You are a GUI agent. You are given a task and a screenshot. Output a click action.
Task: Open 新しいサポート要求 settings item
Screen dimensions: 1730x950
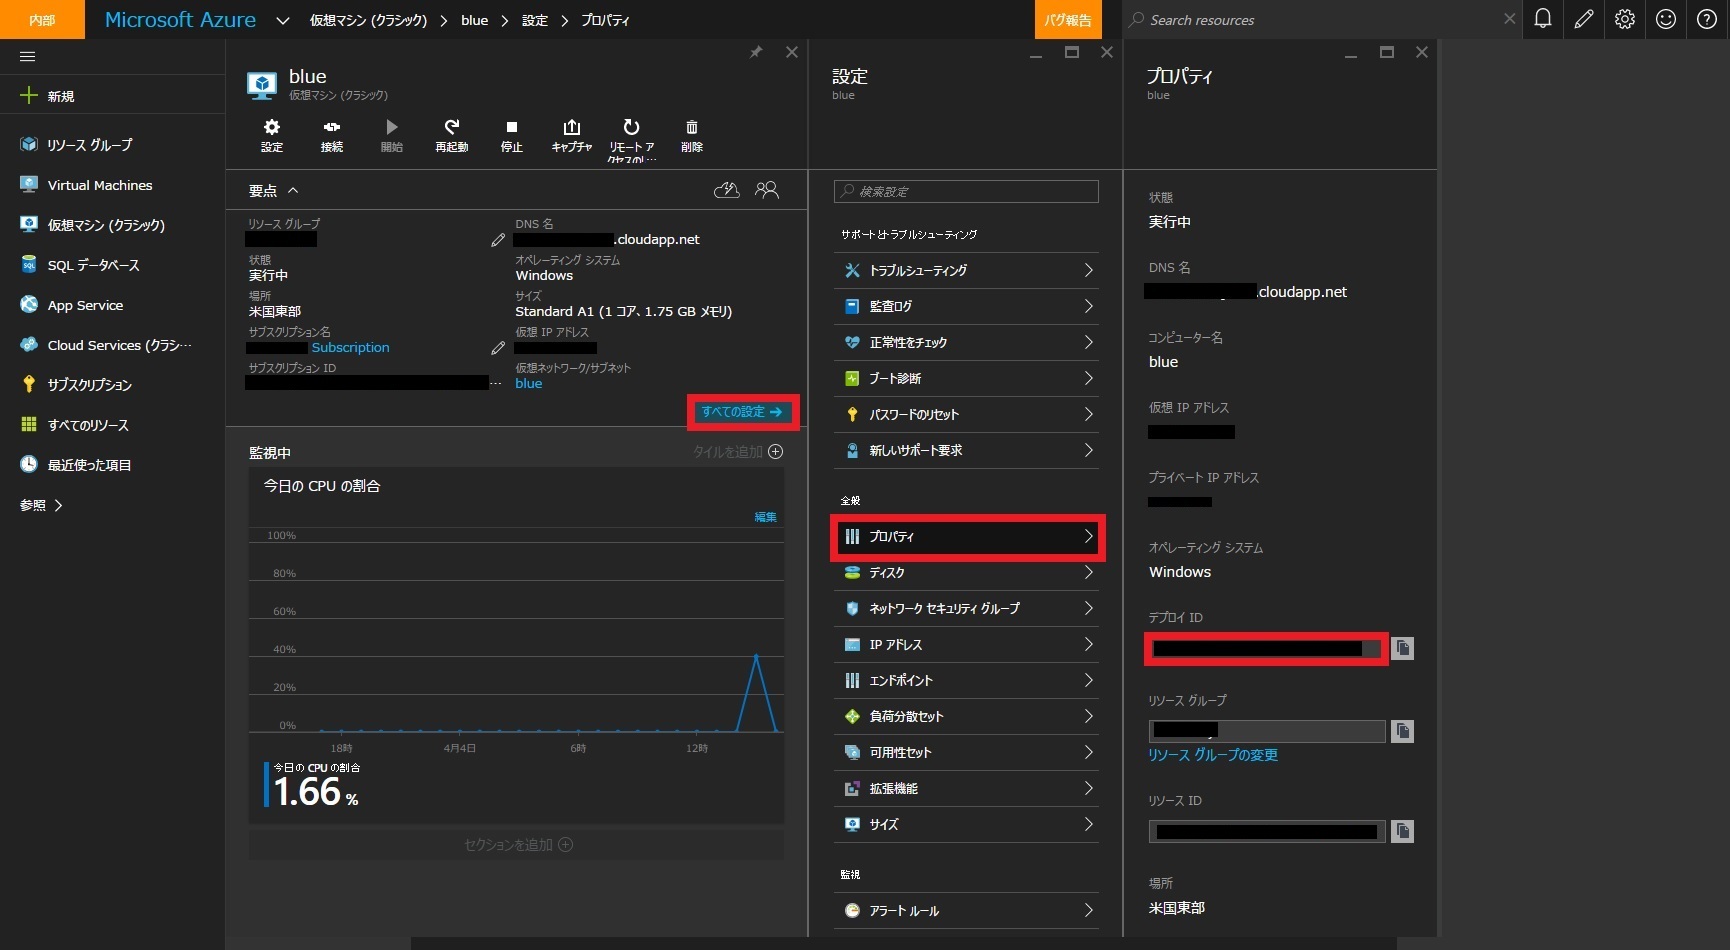[x=966, y=450]
